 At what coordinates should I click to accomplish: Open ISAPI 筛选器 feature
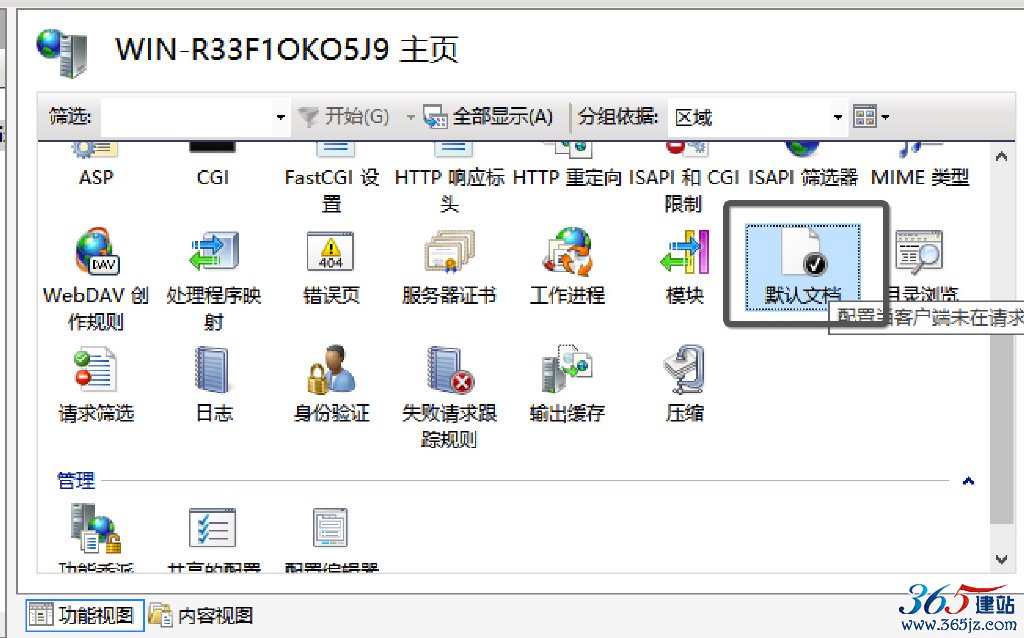[x=802, y=165]
